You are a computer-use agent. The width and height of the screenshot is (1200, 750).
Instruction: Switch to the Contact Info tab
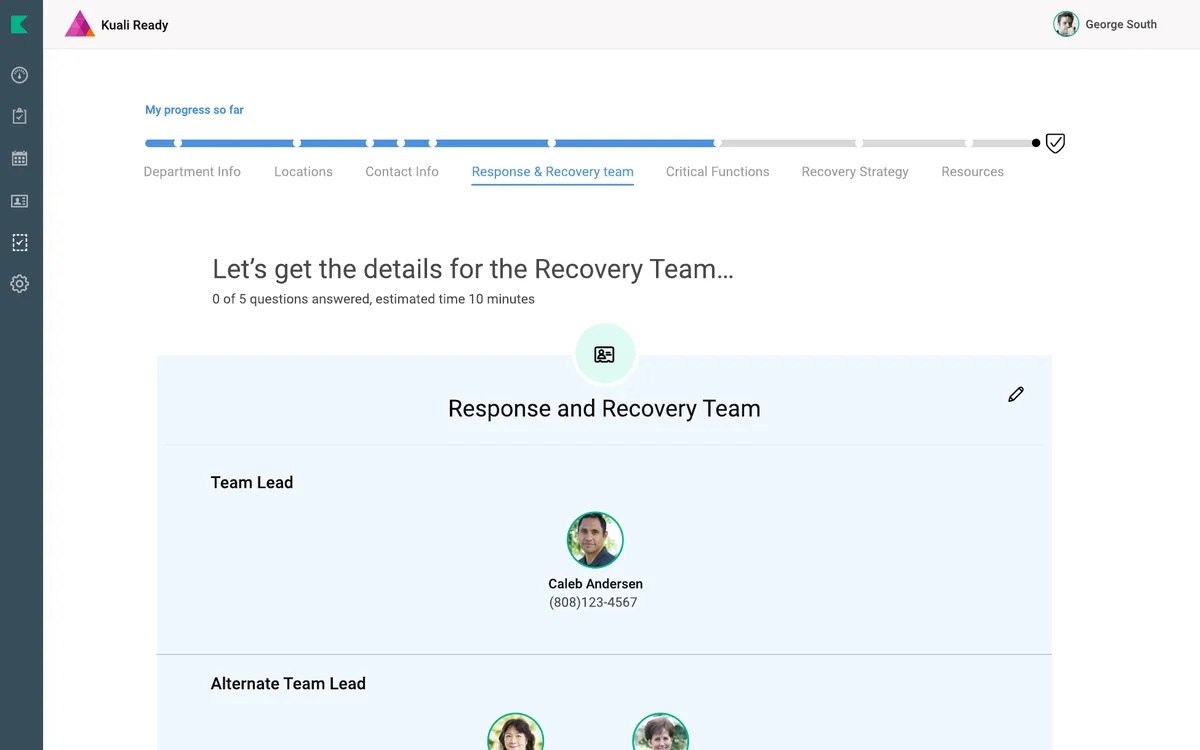(402, 172)
